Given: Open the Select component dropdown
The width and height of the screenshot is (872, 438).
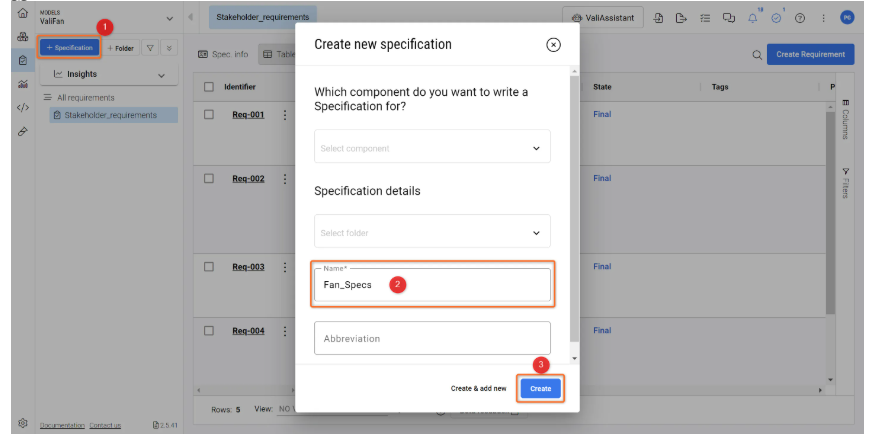Looking at the screenshot, I should pyautogui.click(x=432, y=148).
